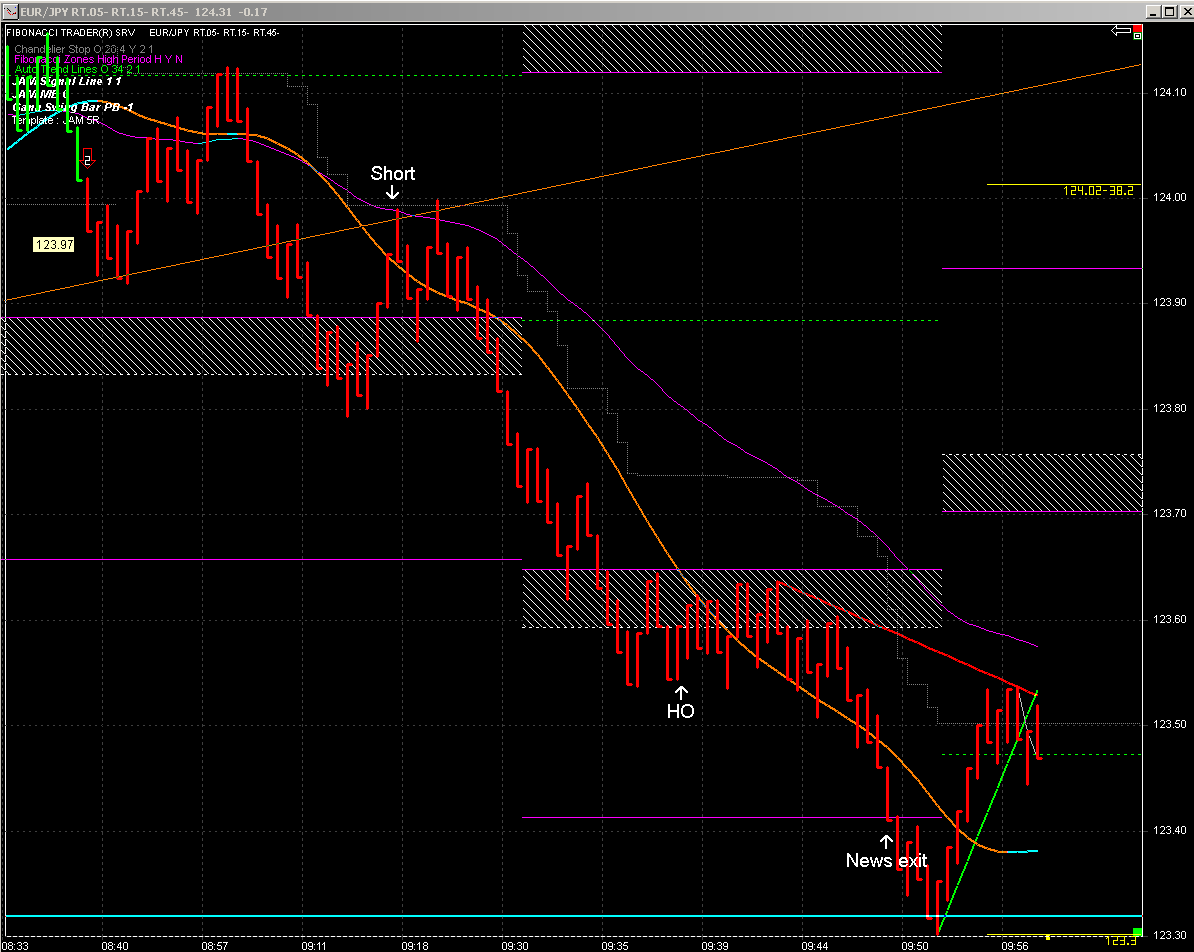Image resolution: width=1194 pixels, height=952 pixels.
Task: Click the white left-pointing arrow icon
Action: point(1121,30)
